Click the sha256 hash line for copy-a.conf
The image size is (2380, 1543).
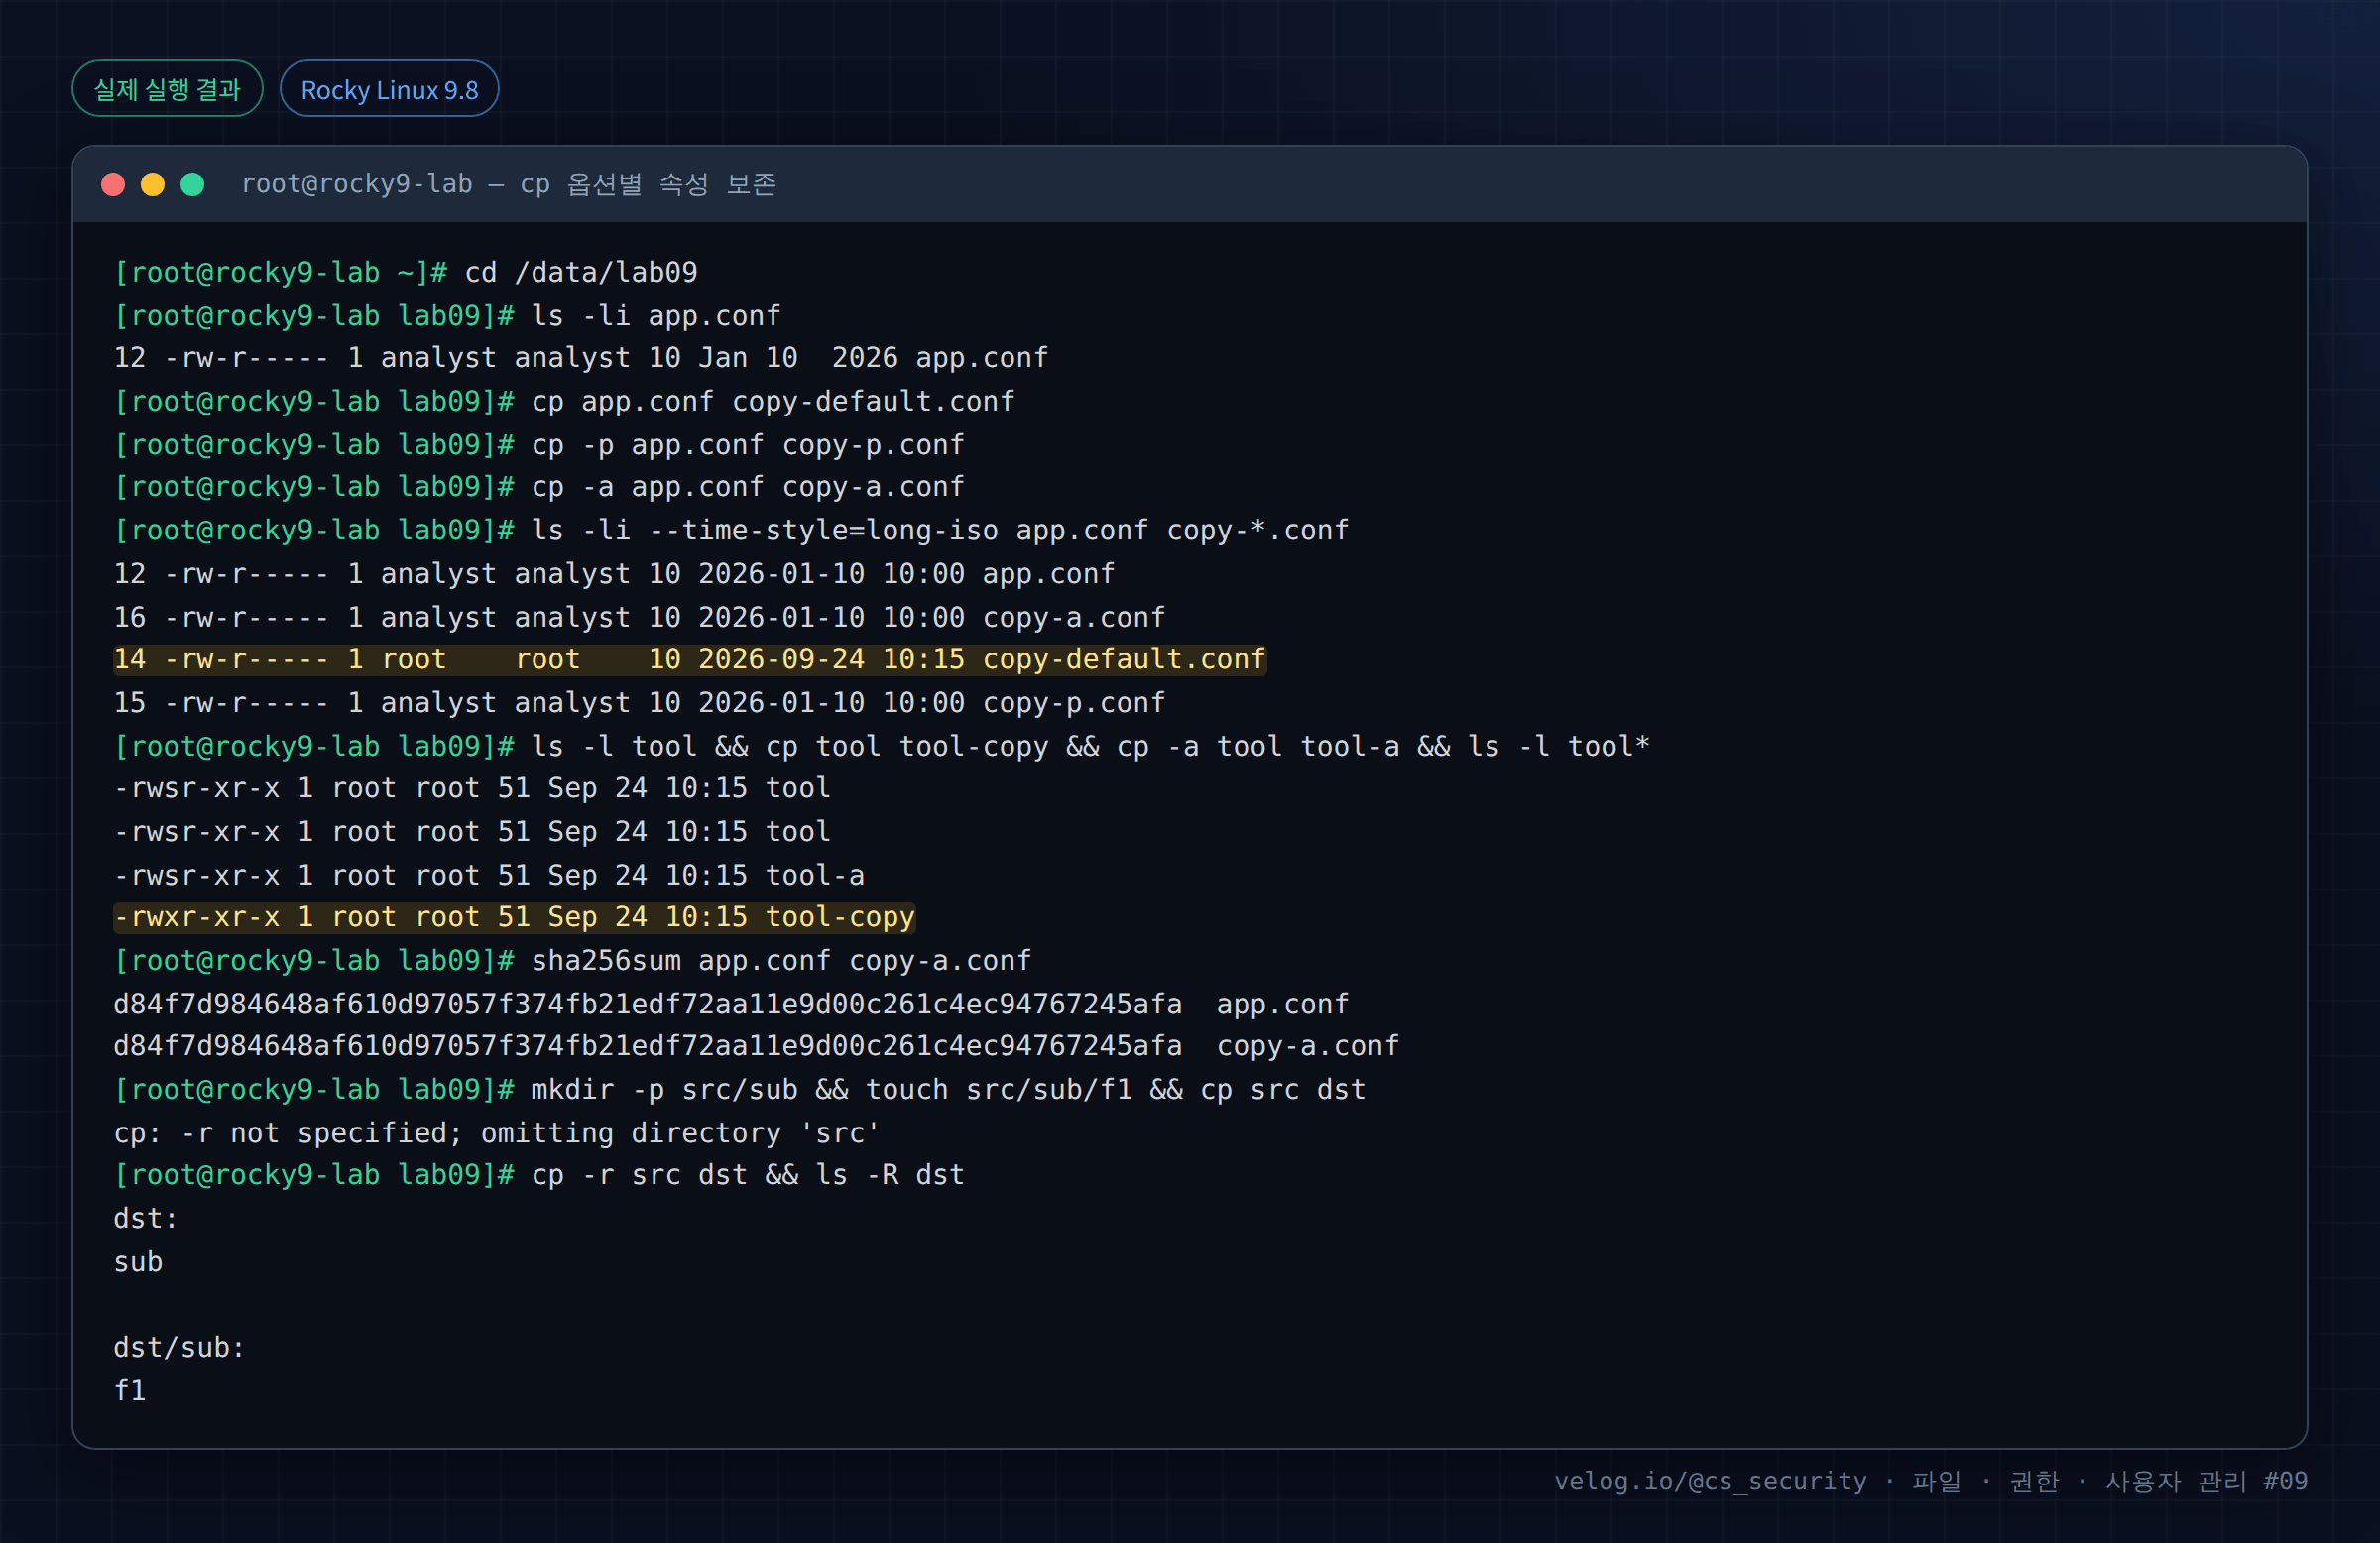point(756,1046)
